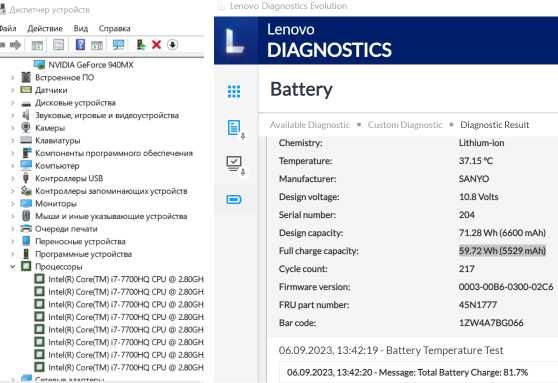Open the grid modules icon in Lenovo sidebar
Screen dimensions: 558x383
coord(234,91)
